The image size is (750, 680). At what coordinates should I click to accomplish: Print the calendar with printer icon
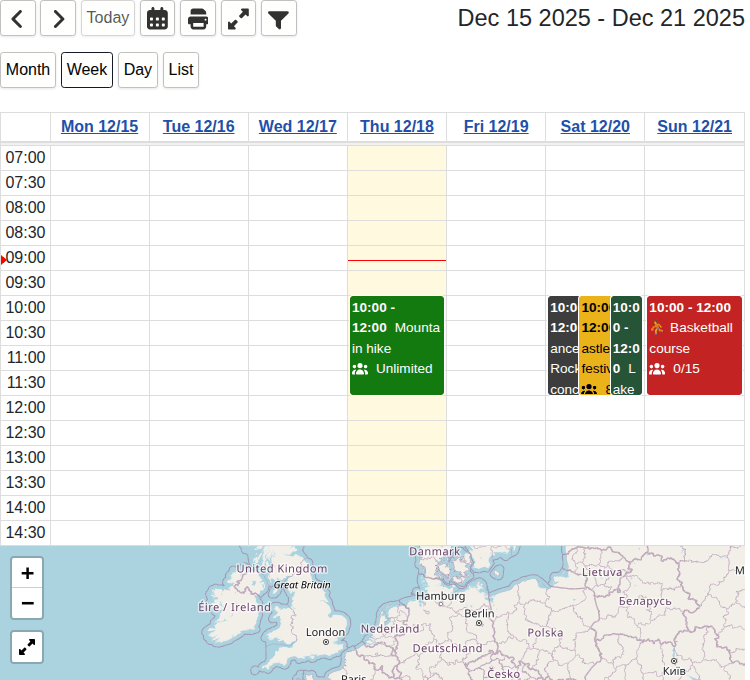198,18
